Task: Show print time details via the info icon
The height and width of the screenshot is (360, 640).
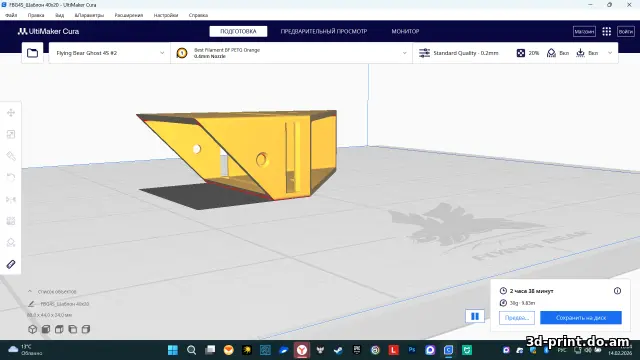Action: 617,291
